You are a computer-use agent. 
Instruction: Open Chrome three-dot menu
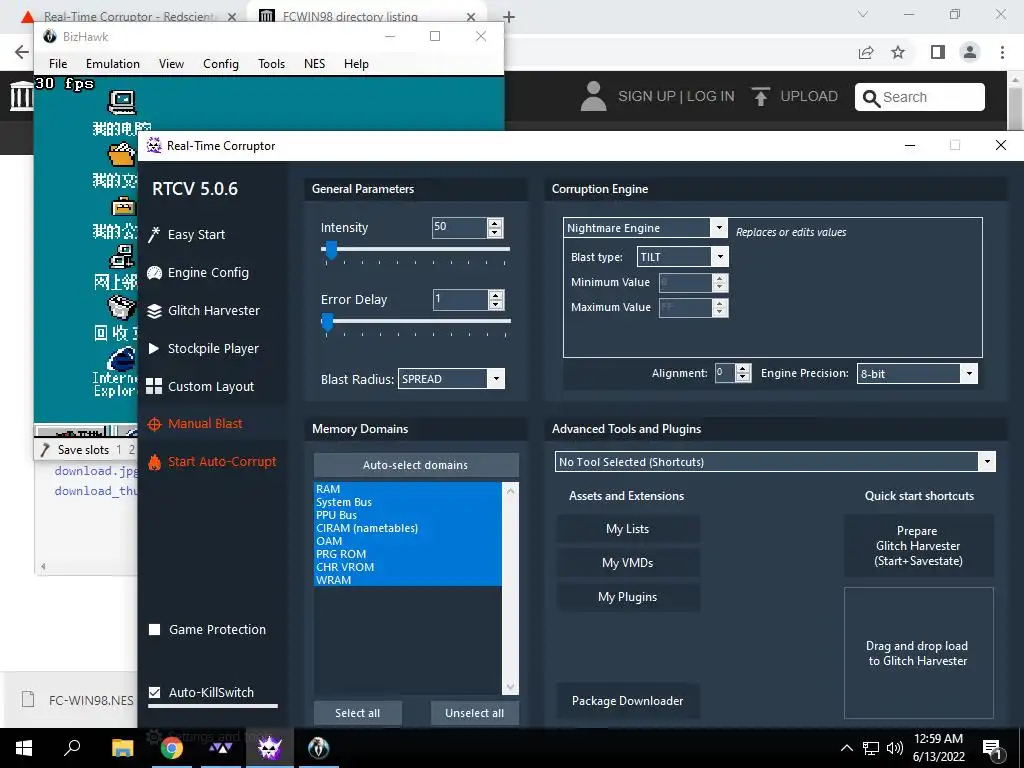click(1002, 52)
